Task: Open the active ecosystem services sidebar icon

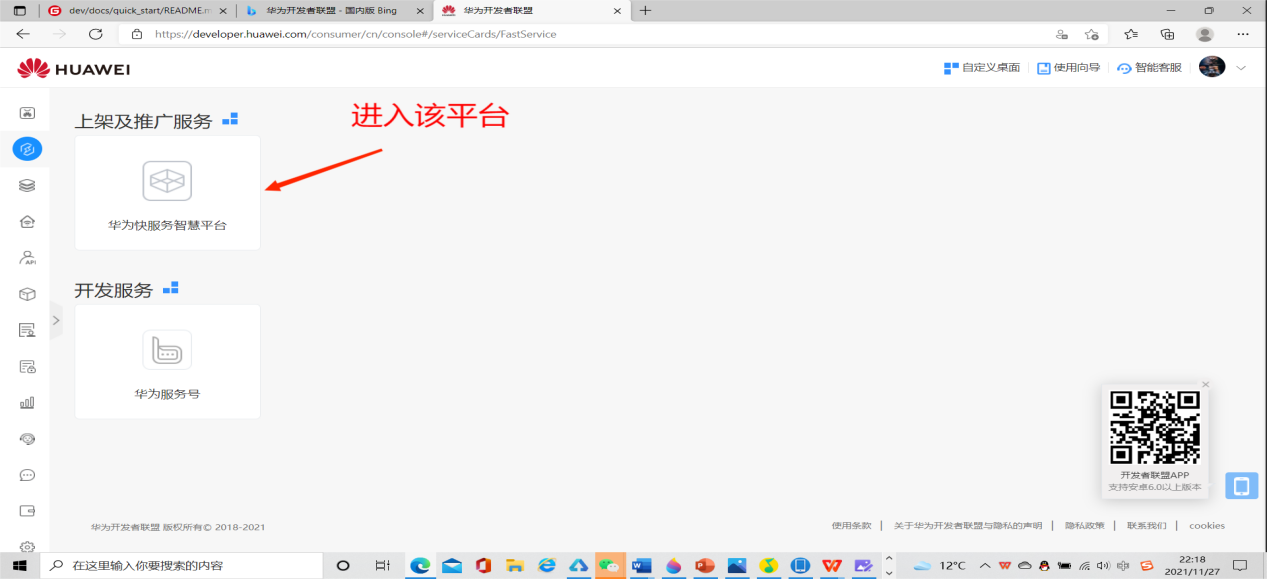Action: point(28,149)
